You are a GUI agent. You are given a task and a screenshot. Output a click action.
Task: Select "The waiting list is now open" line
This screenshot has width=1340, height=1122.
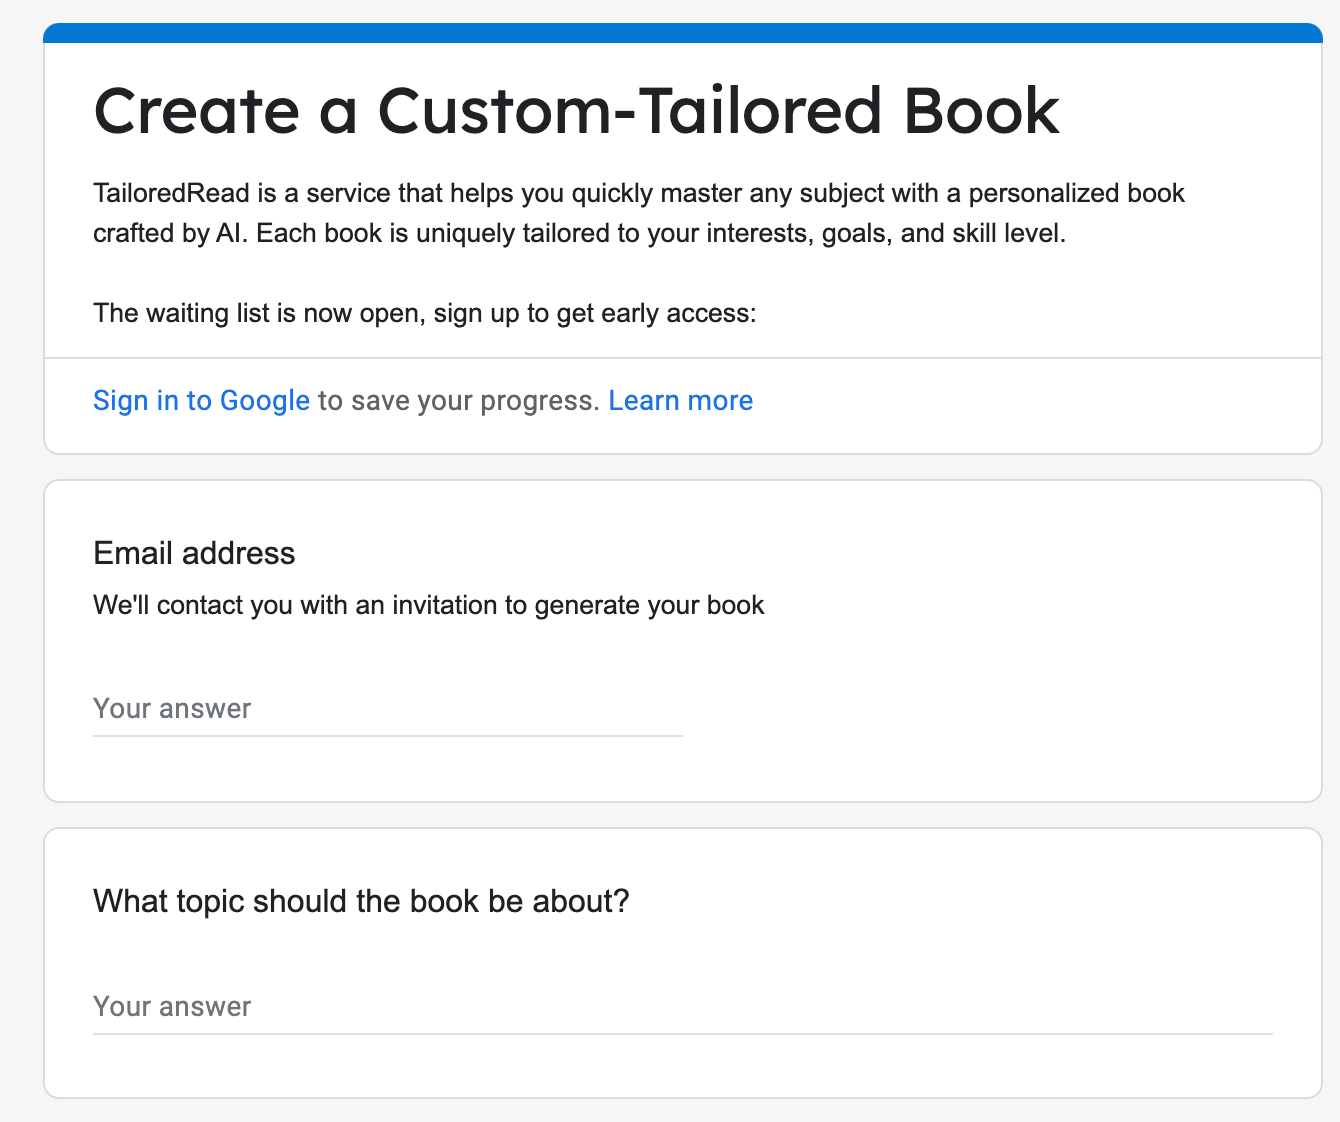pyautogui.click(x=425, y=313)
